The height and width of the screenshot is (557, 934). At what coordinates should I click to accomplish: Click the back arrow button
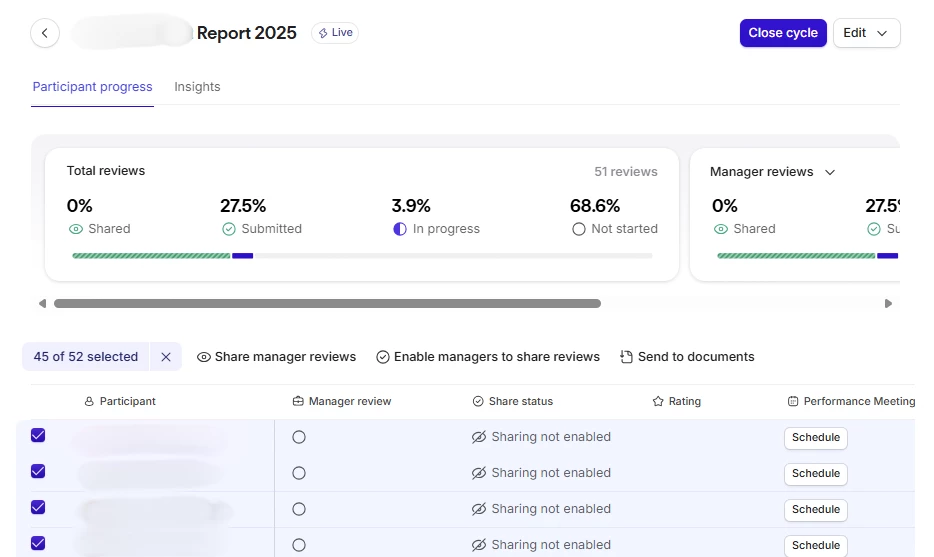[45, 33]
